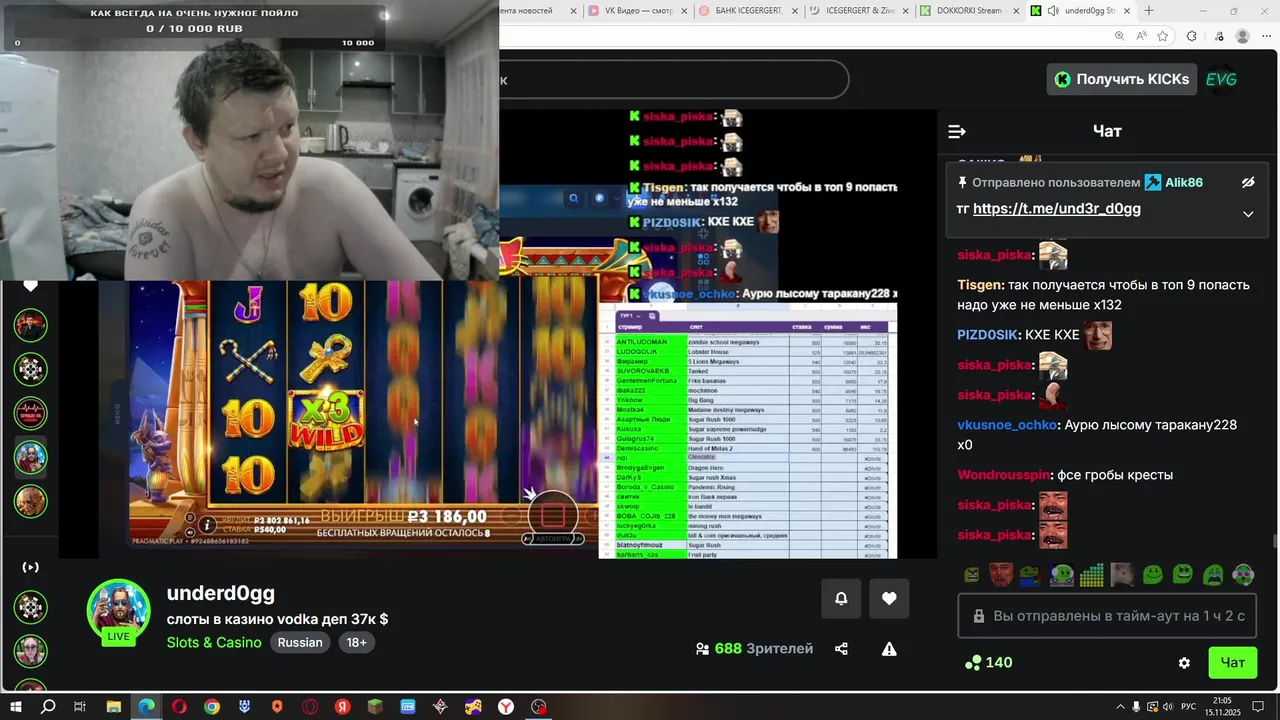The image size is (1280, 720).
Task: Click the zoom magnifier in address bar
Action: tap(1119, 36)
